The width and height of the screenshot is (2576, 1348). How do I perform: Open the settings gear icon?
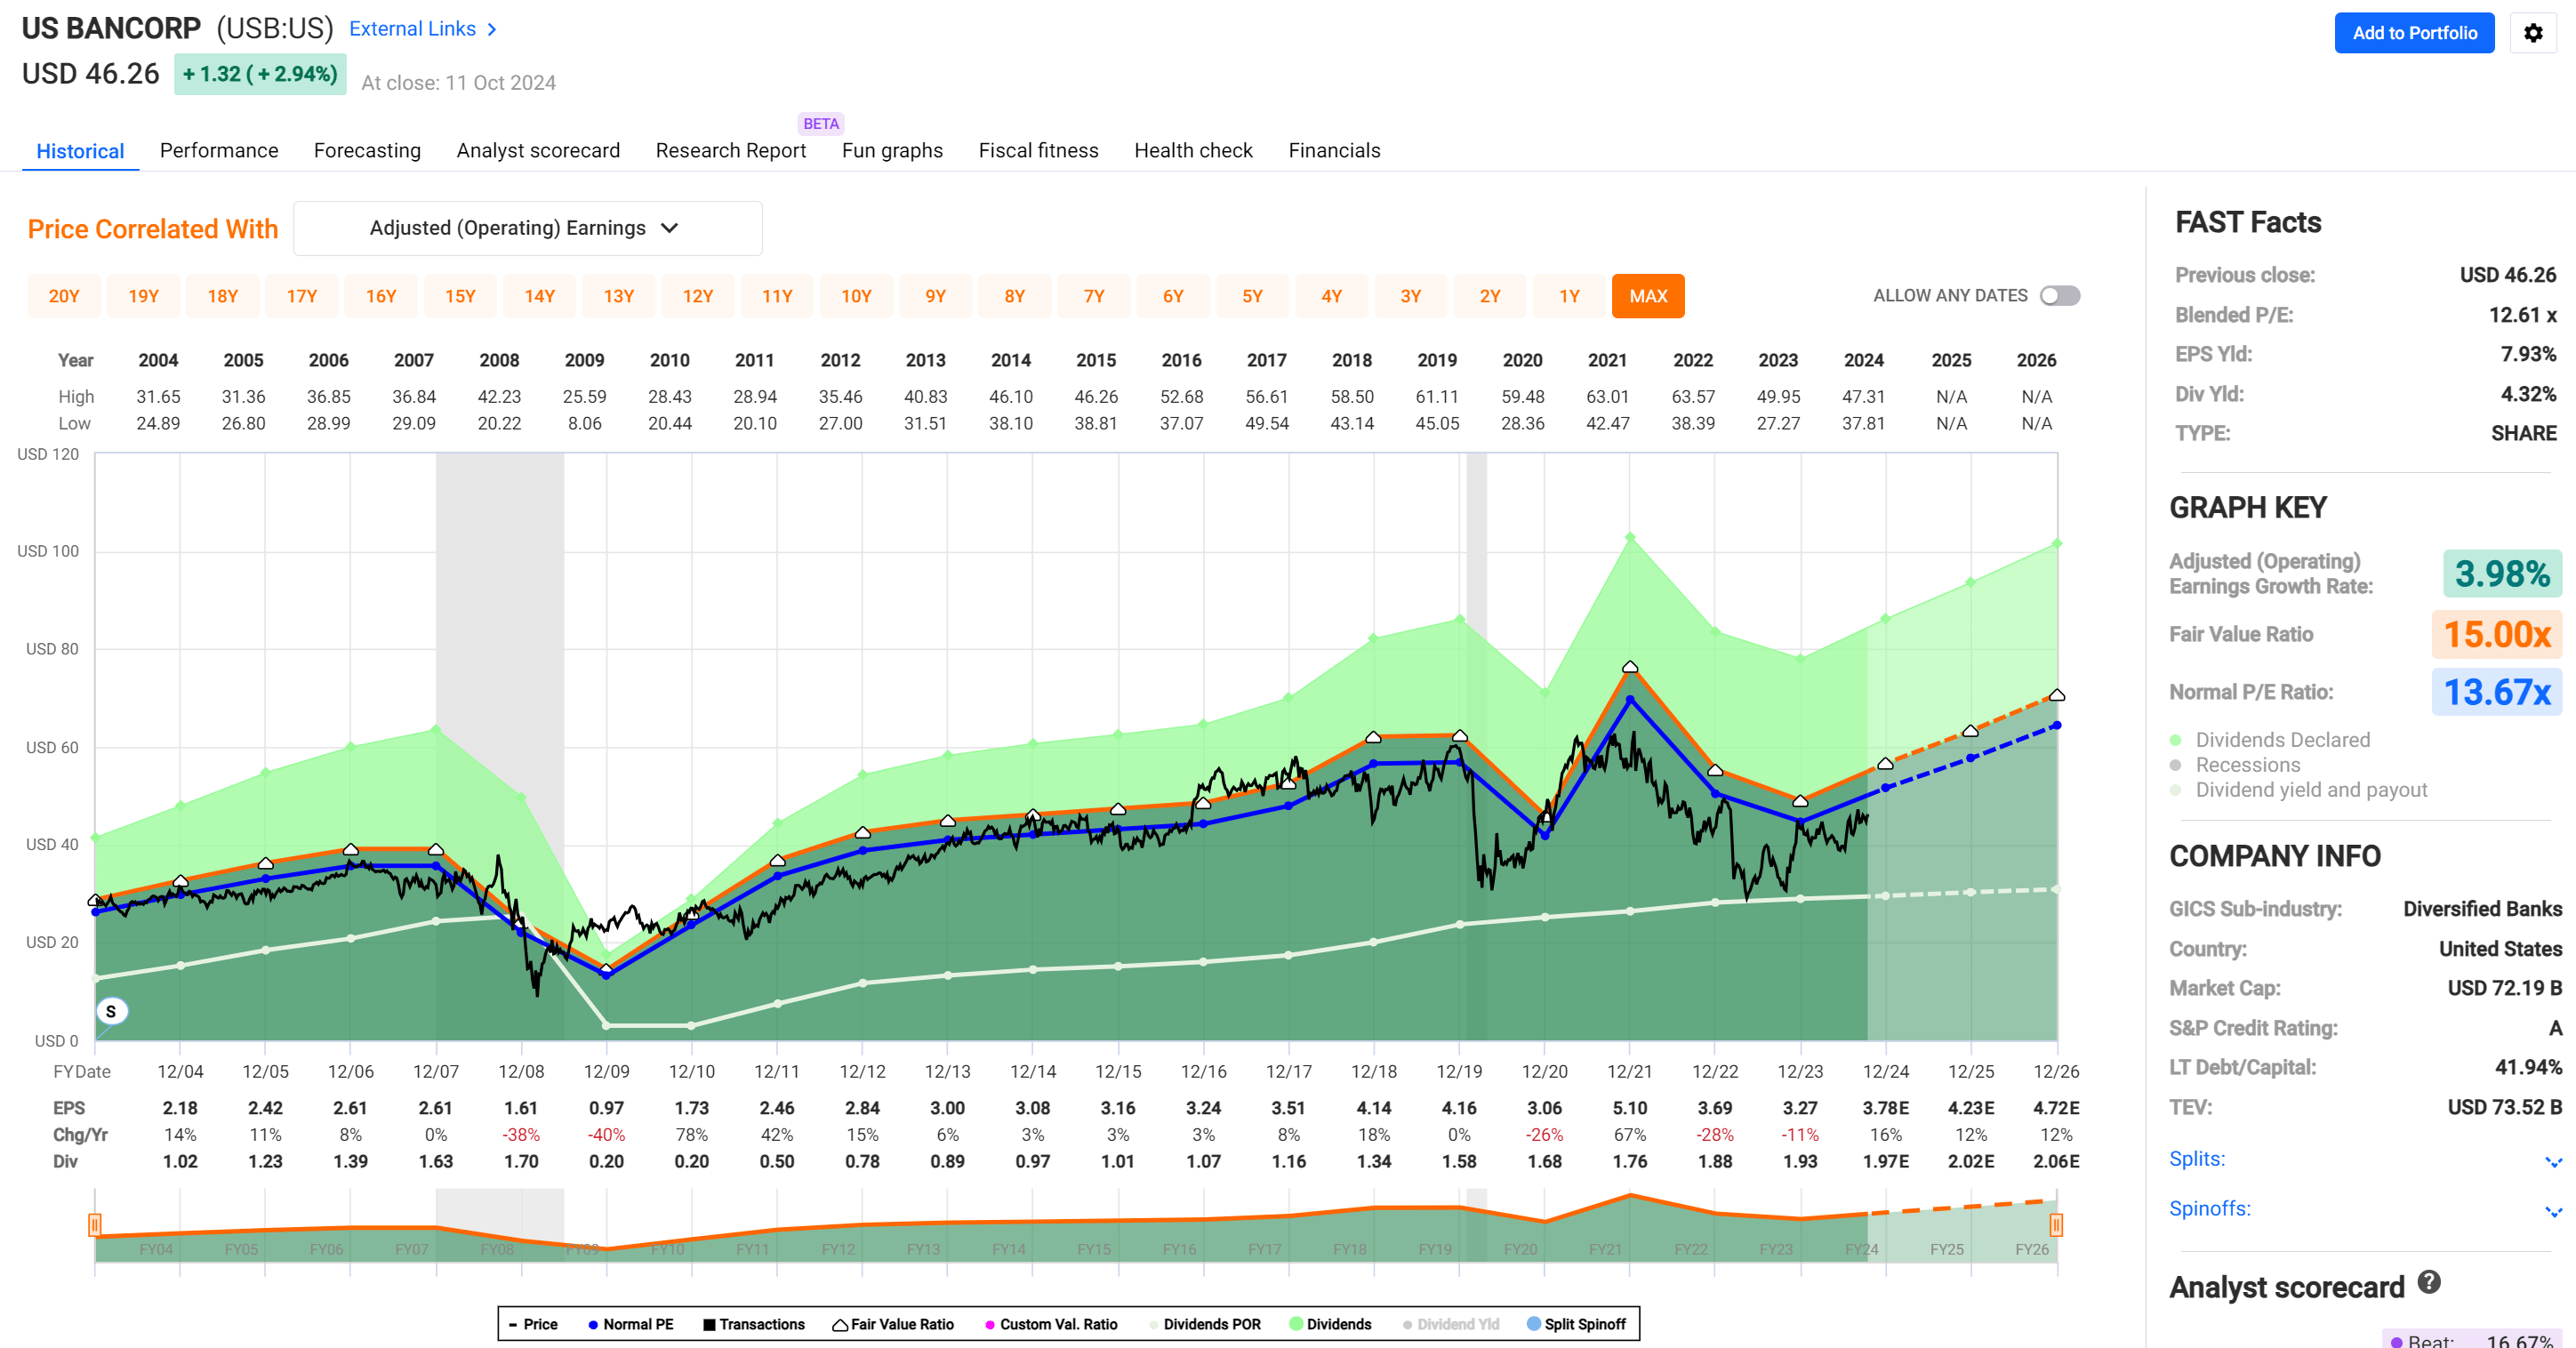(2532, 33)
